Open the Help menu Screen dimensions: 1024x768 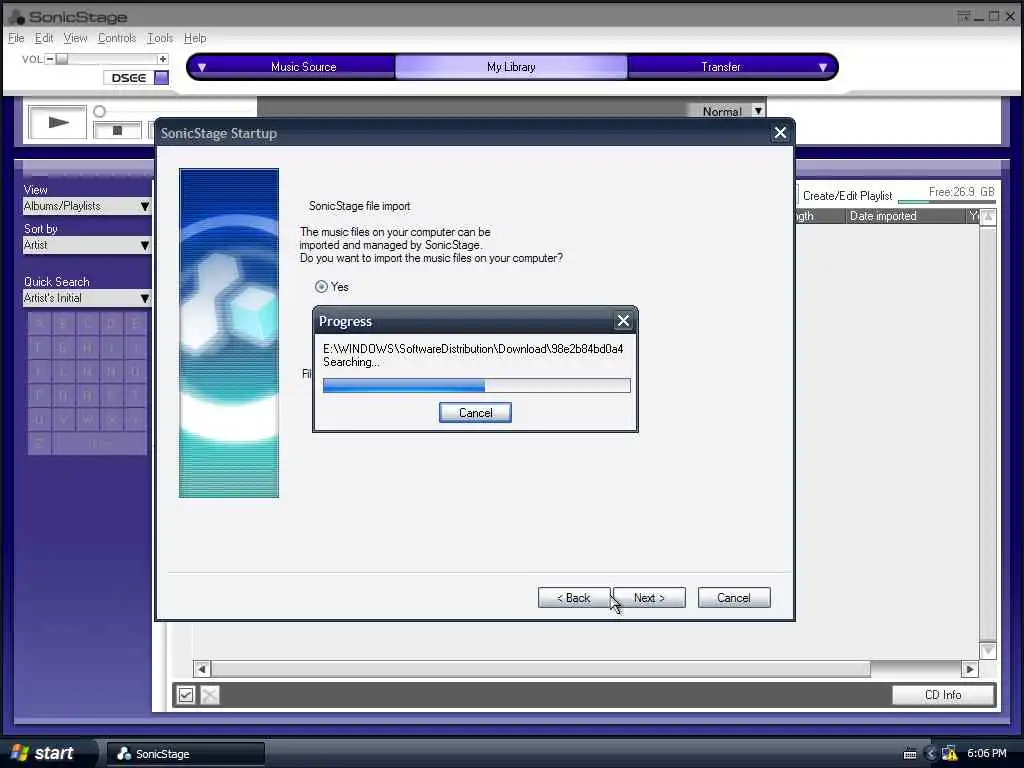[x=195, y=38]
